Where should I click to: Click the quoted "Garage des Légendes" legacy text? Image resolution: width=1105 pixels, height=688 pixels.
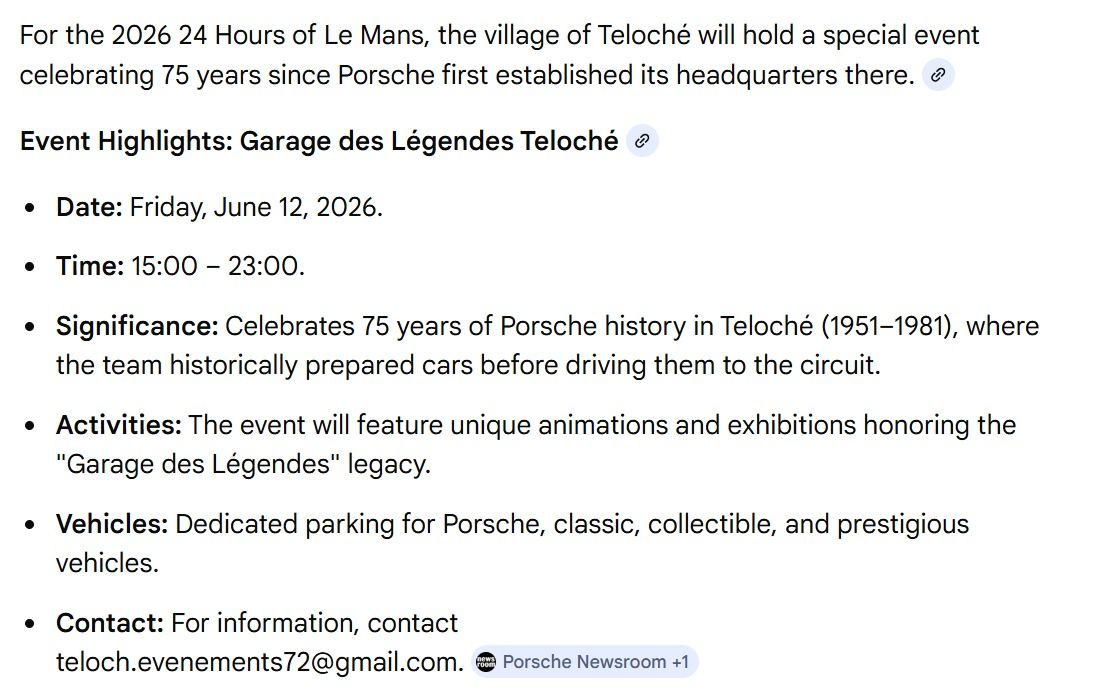click(x=242, y=465)
